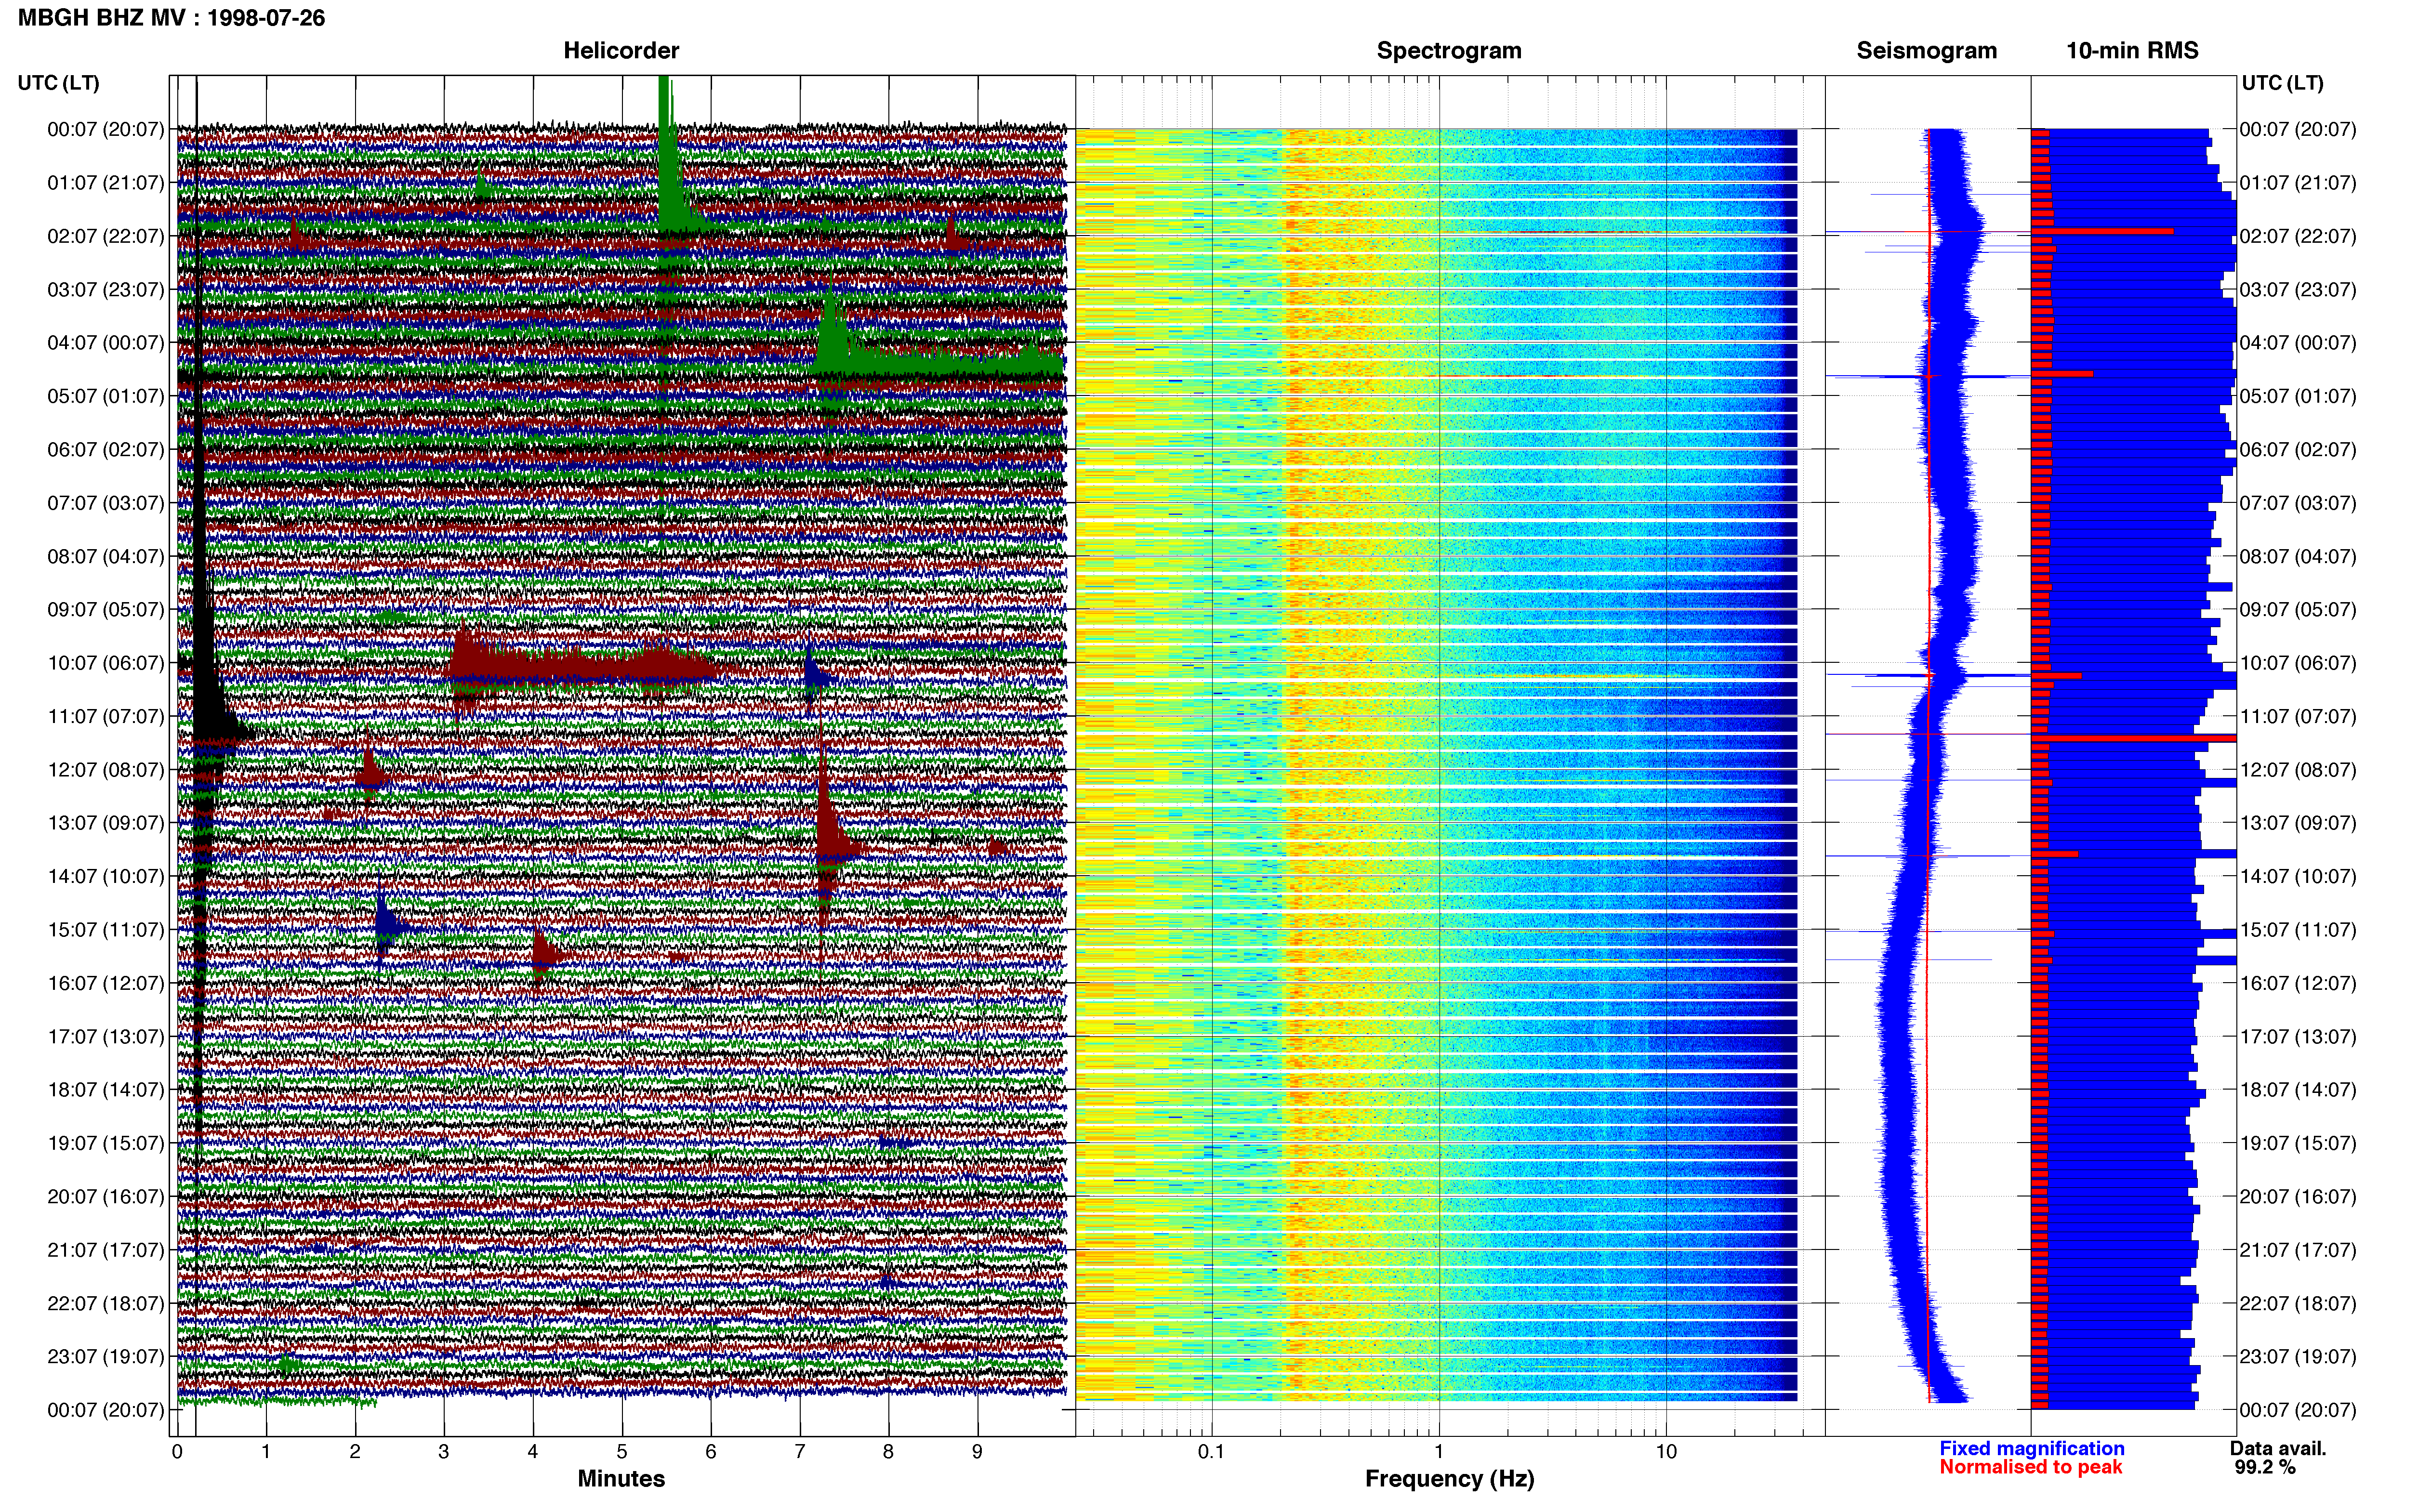Click "18:07 (14:07)" beside the RMS panel
The width and height of the screenshot is (2418, 1512).
[x=2298, y=1089]
